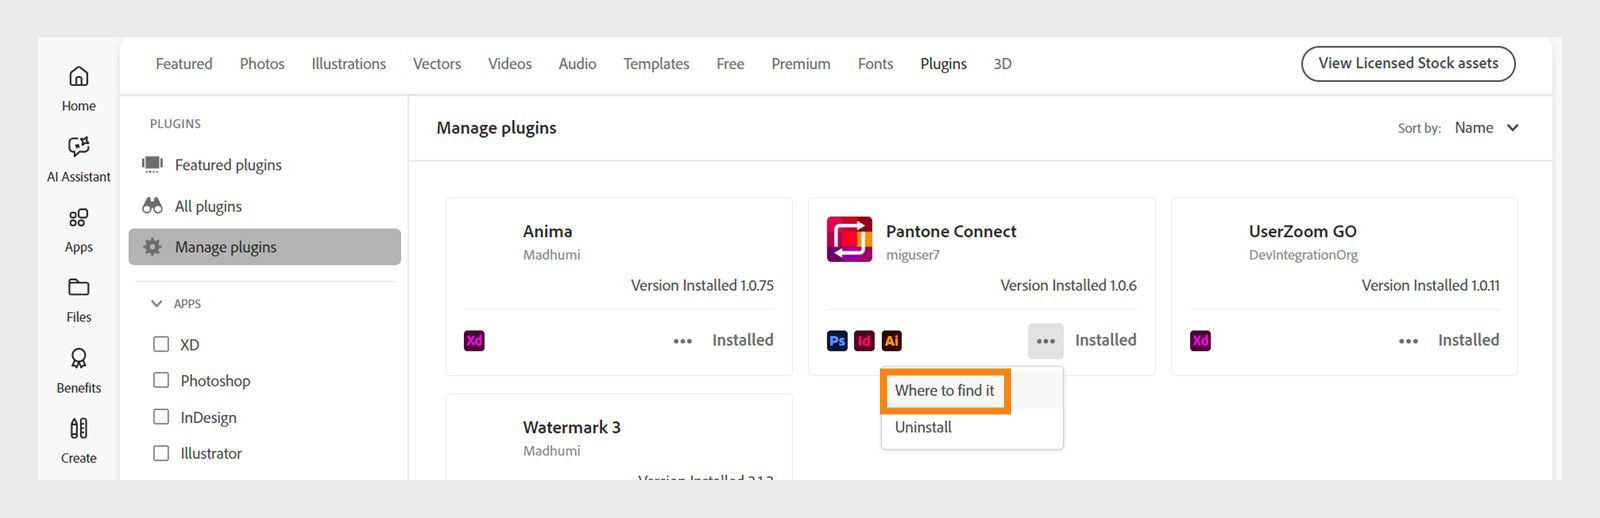Viewport: 1600px width, 518px height.
Task: Switch to the Templates tab
Action: tap(657, 64)
